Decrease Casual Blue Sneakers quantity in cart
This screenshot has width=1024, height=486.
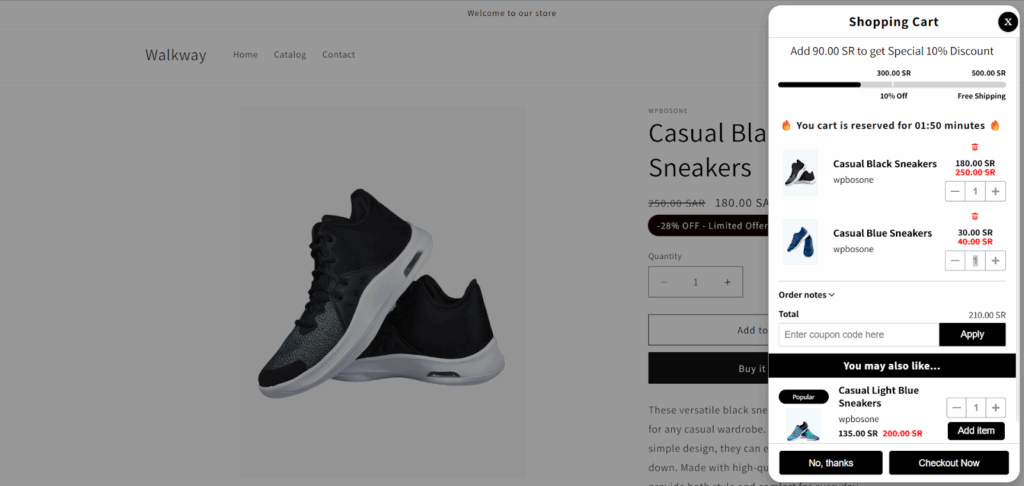coord(955,261)
